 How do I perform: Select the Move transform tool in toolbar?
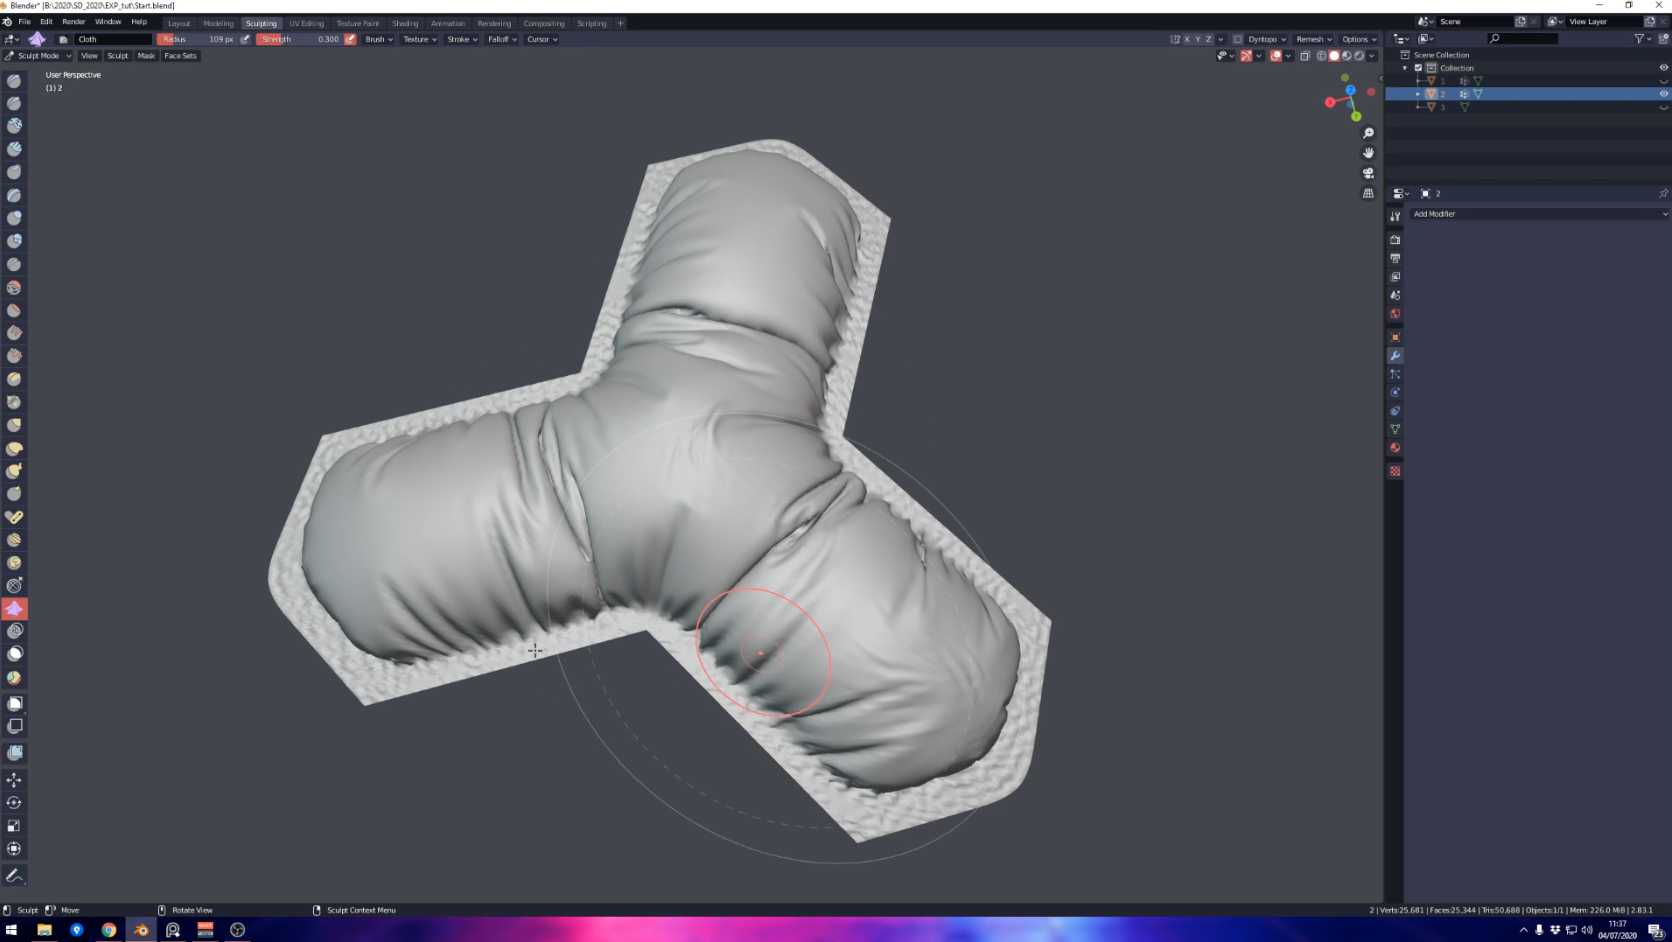pos(14,779)
